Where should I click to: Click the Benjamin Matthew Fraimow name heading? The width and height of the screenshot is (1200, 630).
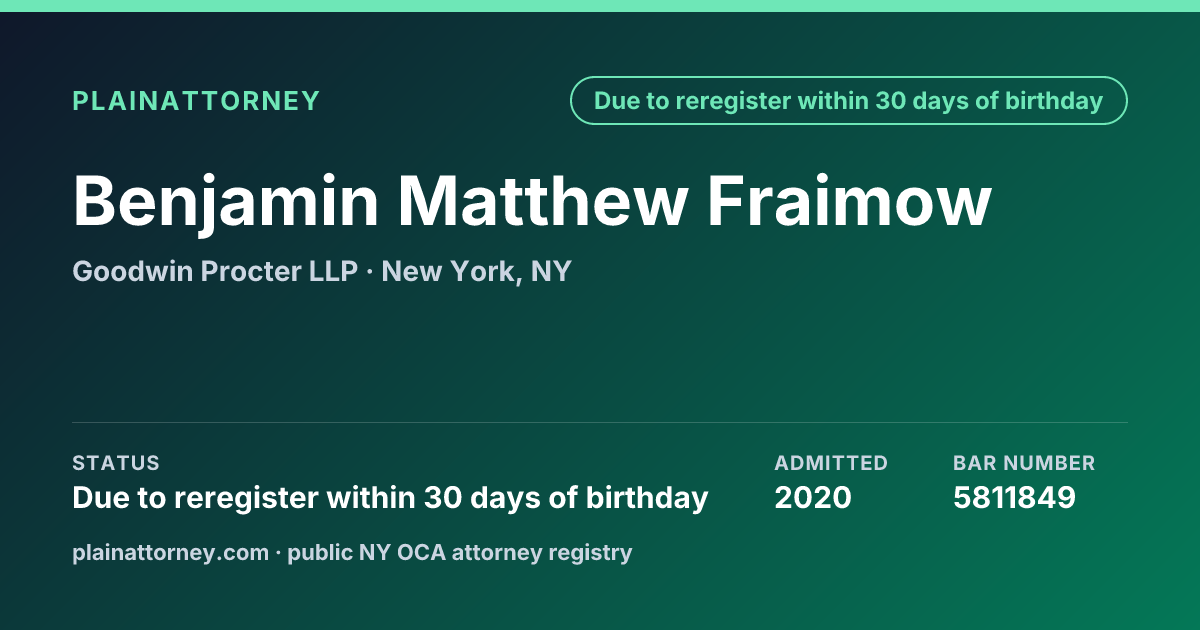pos(532,201)
